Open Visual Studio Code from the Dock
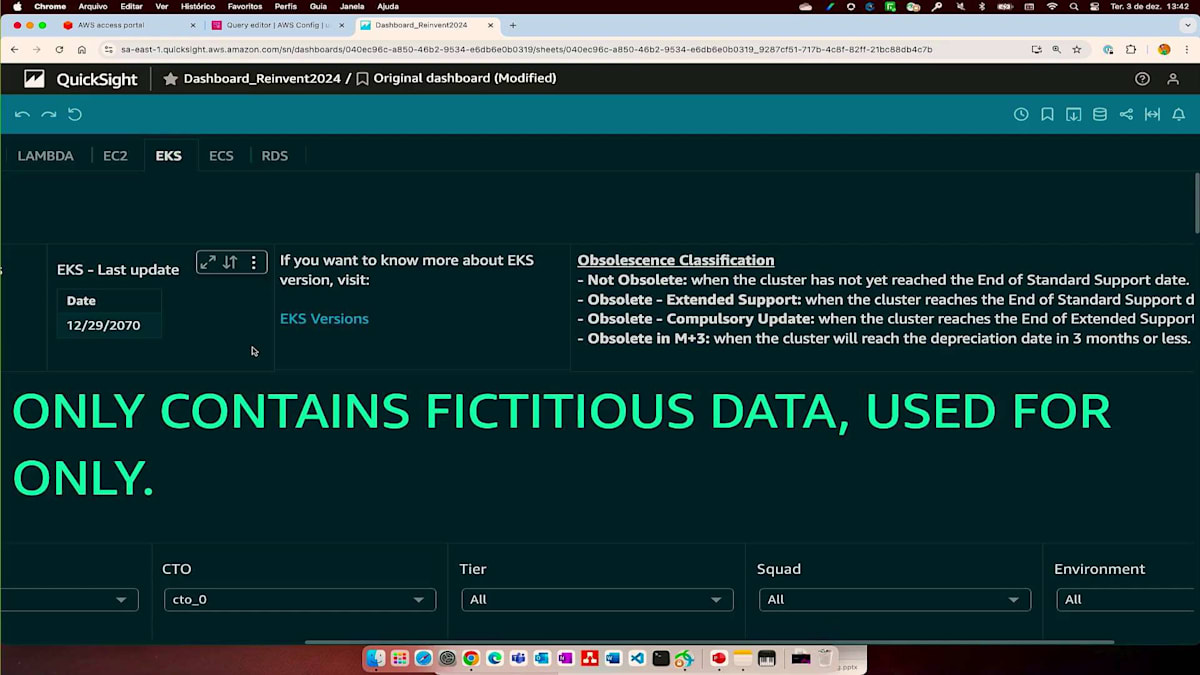 tap(637, 658)
